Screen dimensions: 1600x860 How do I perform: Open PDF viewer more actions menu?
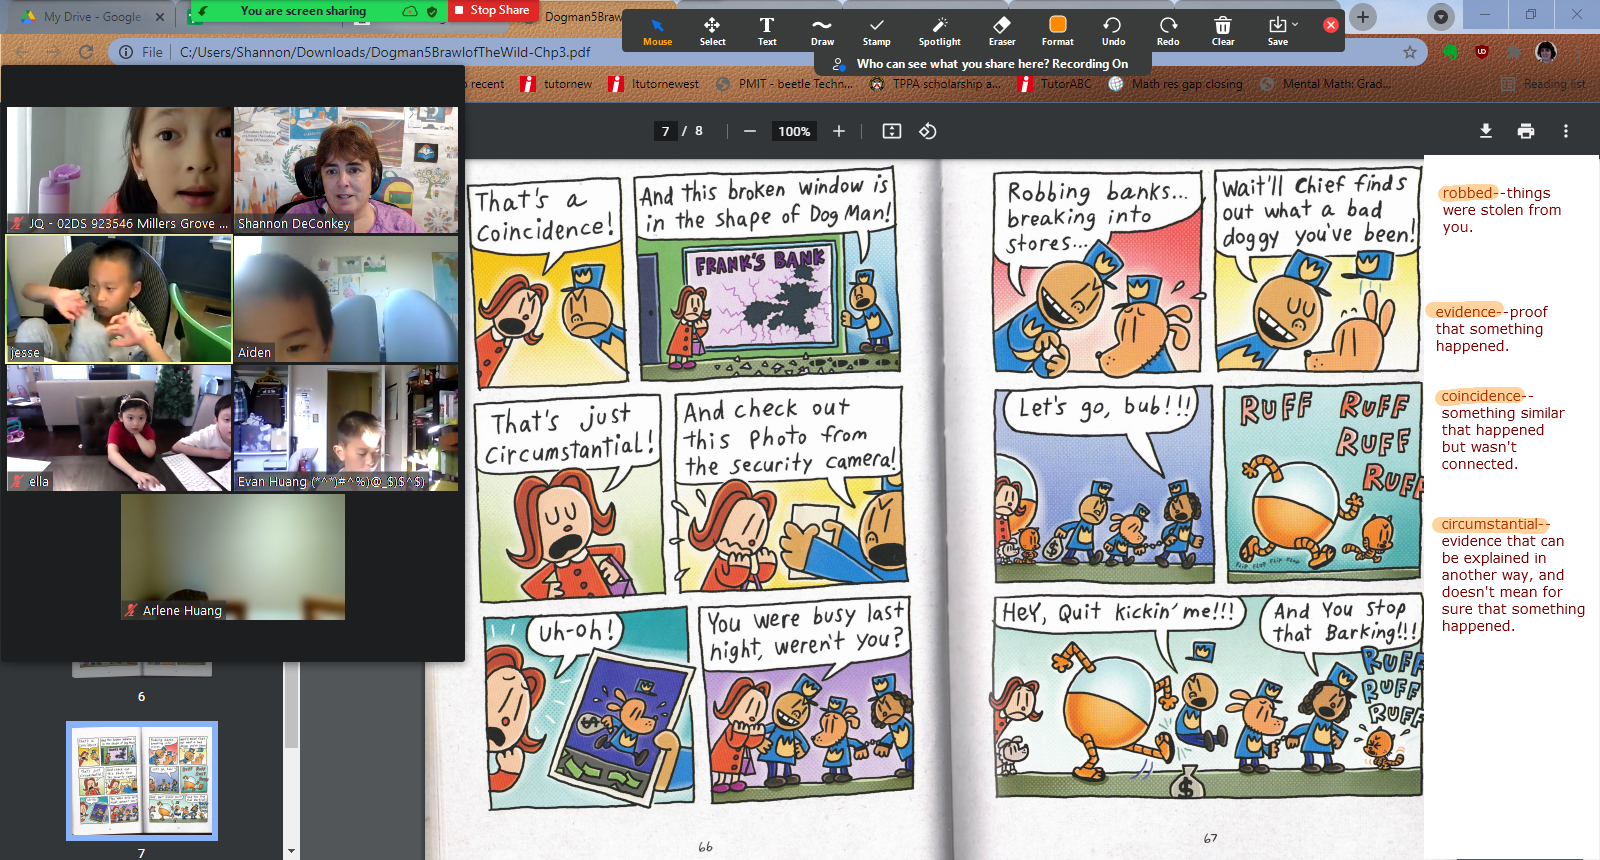click(x=1566, y=131)
